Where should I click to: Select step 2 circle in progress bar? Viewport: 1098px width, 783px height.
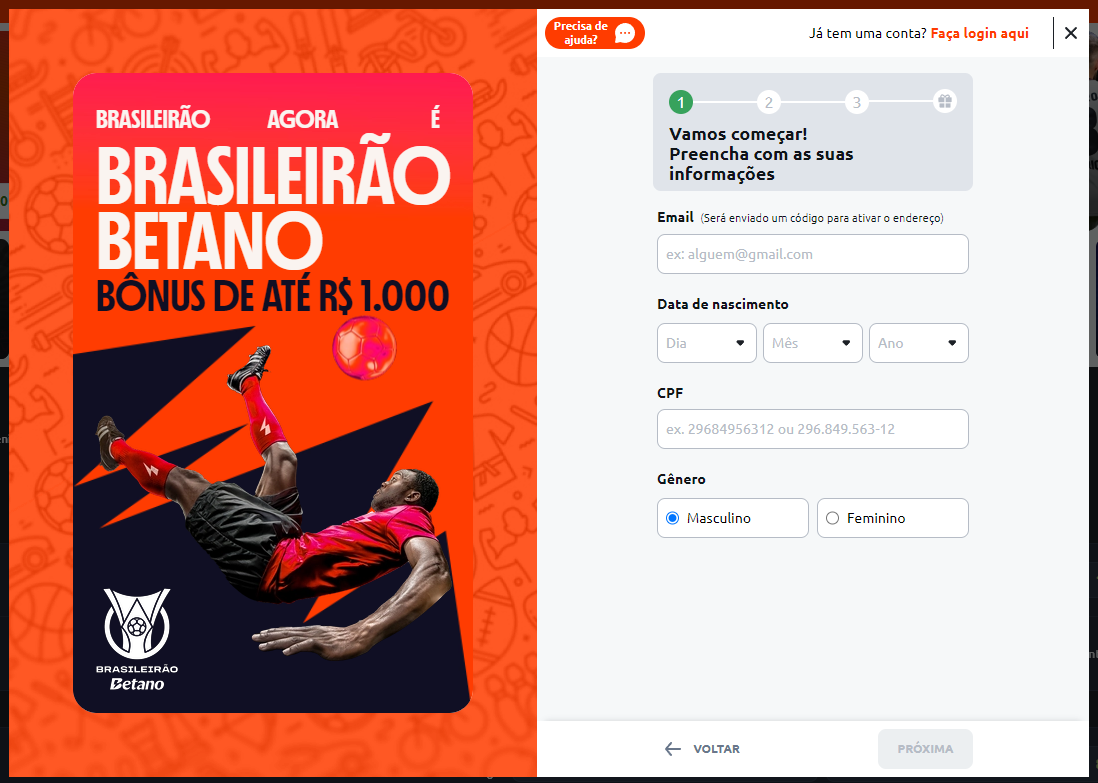pos(768,102)
